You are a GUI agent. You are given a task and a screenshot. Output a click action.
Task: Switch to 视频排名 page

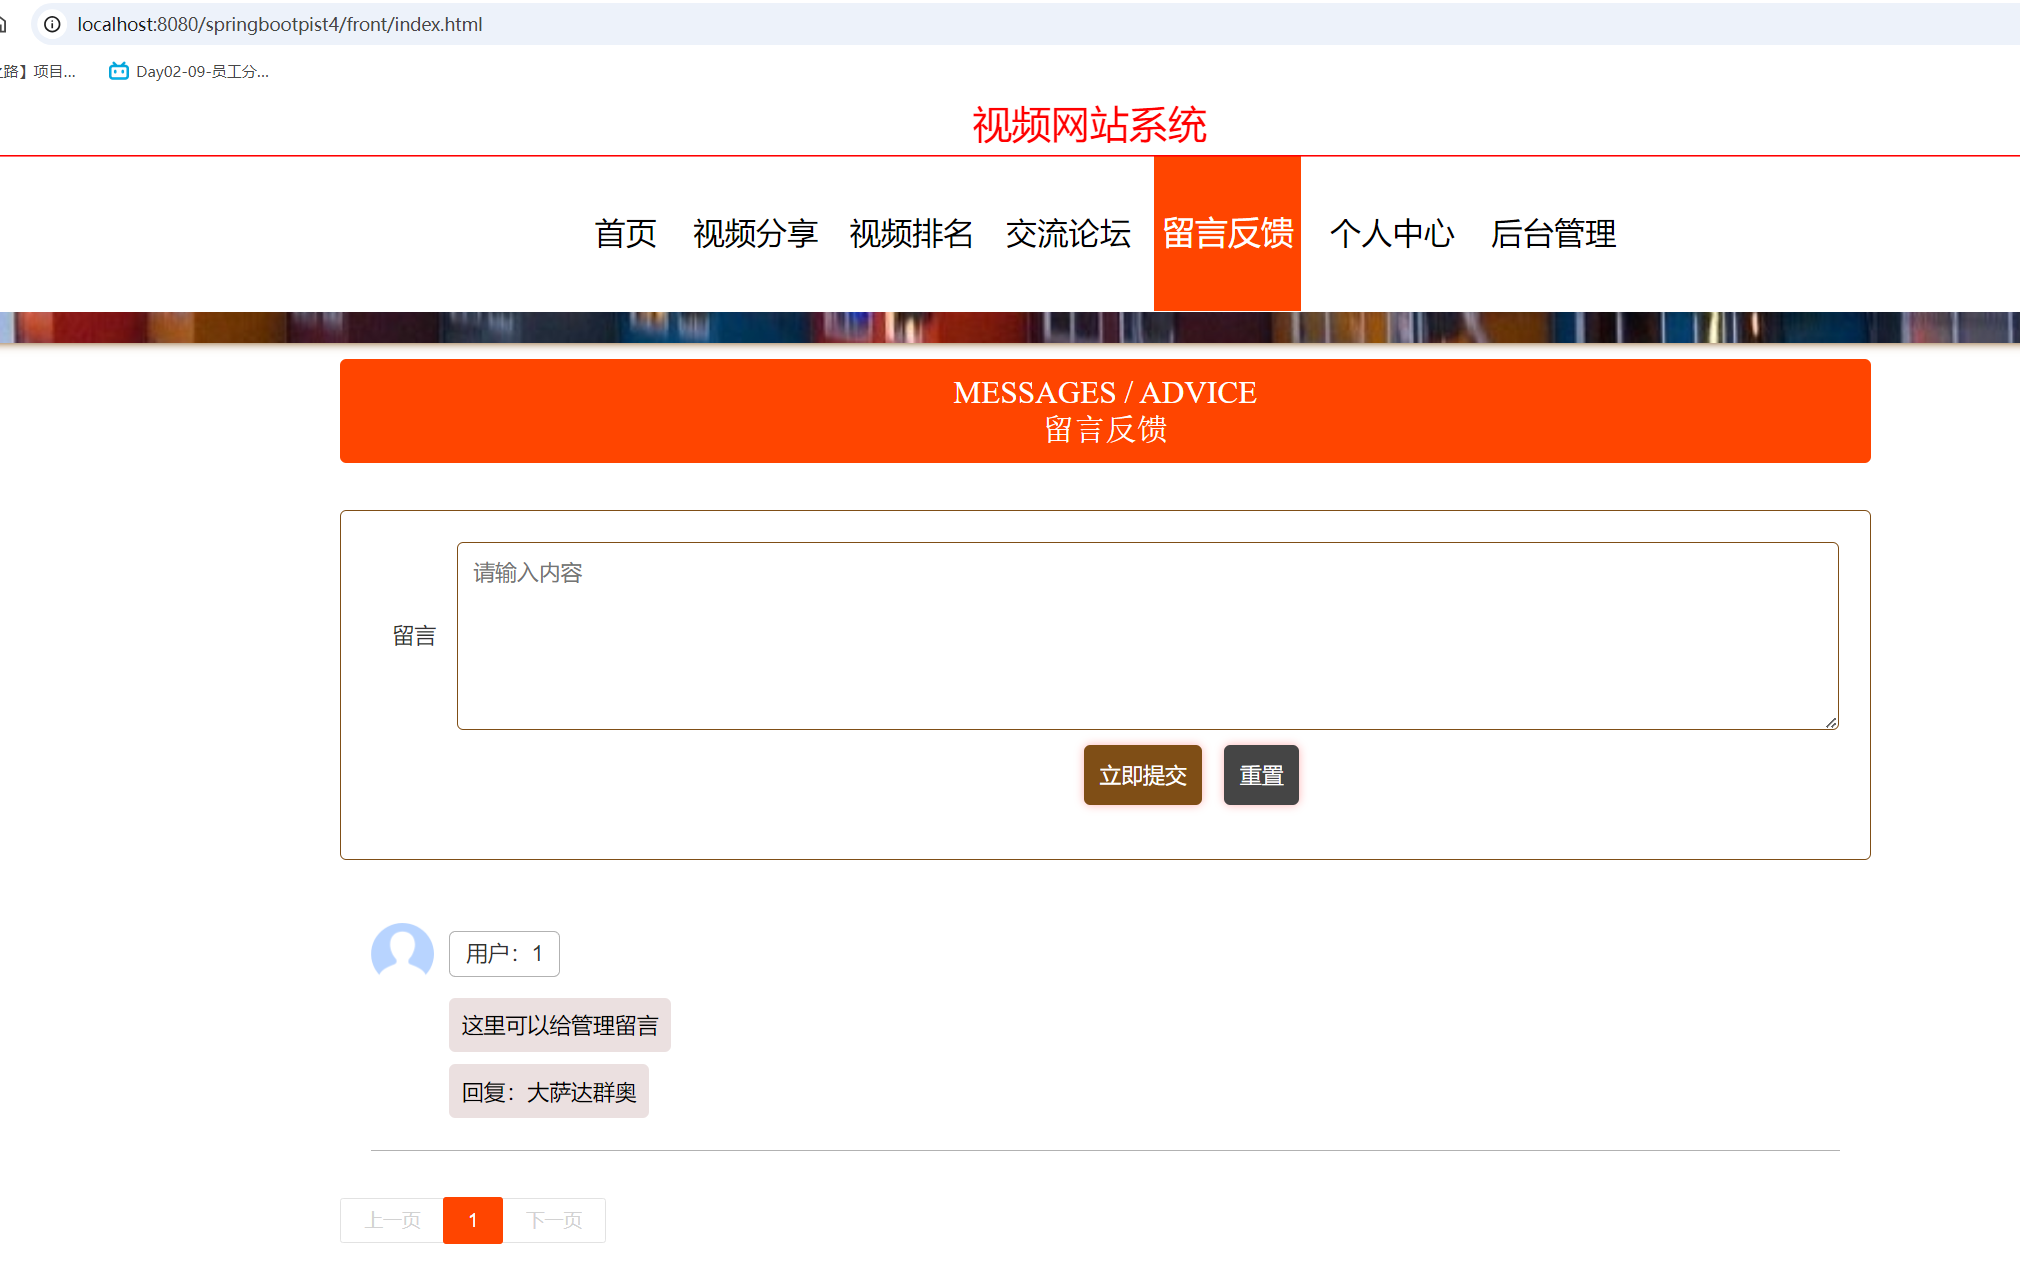[x=911, y=234]
